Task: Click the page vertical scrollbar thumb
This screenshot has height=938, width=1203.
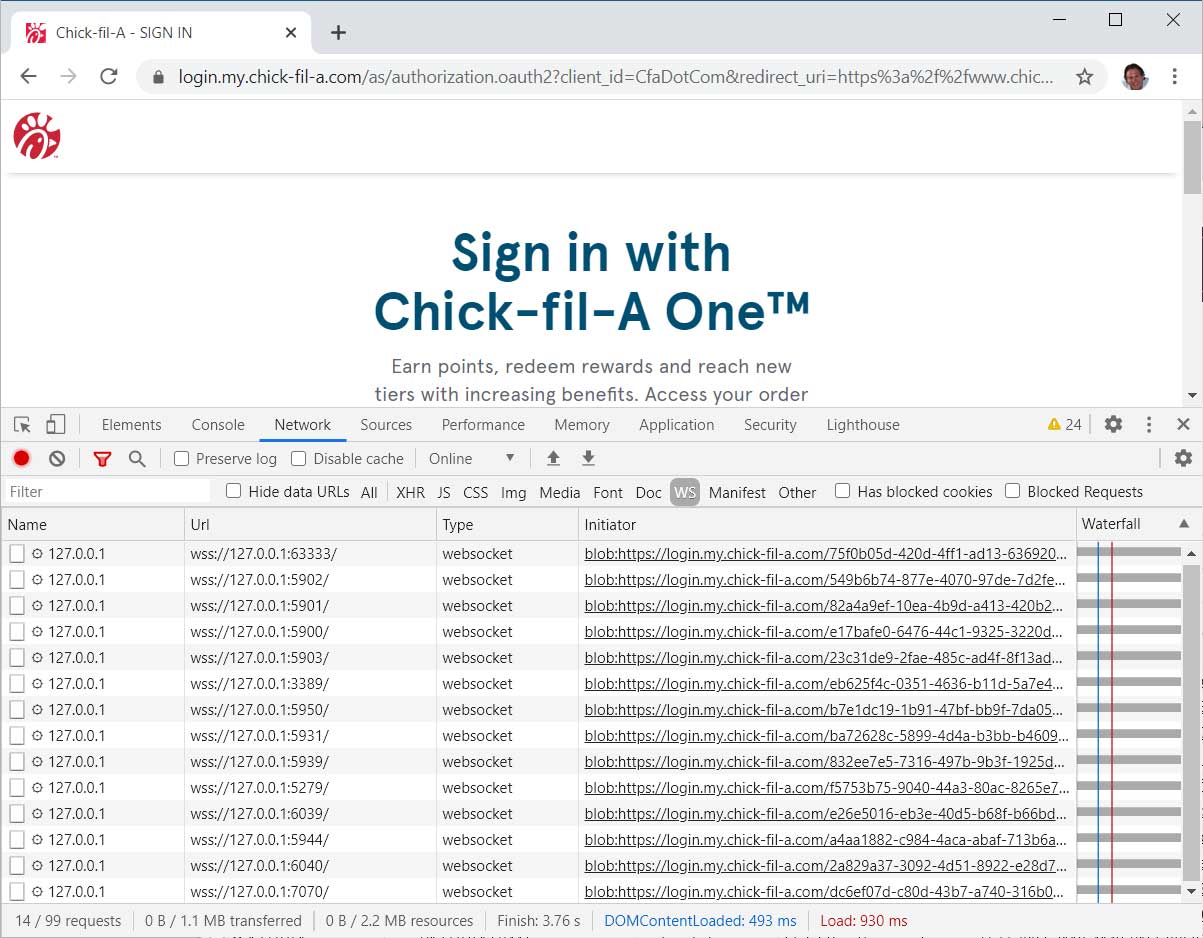Action: (x=1191, y=157)
